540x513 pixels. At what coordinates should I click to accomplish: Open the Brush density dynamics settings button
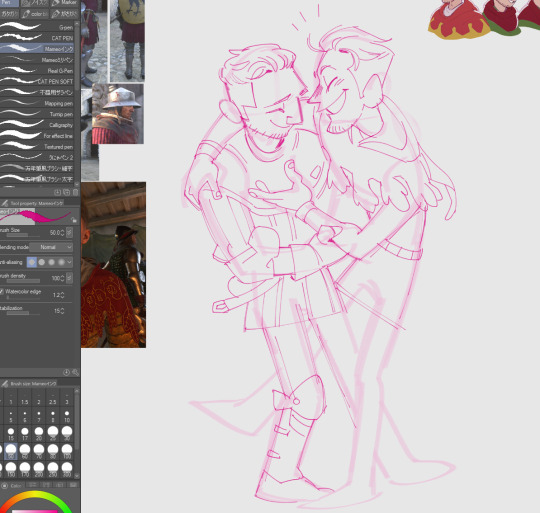pos(70,278)
